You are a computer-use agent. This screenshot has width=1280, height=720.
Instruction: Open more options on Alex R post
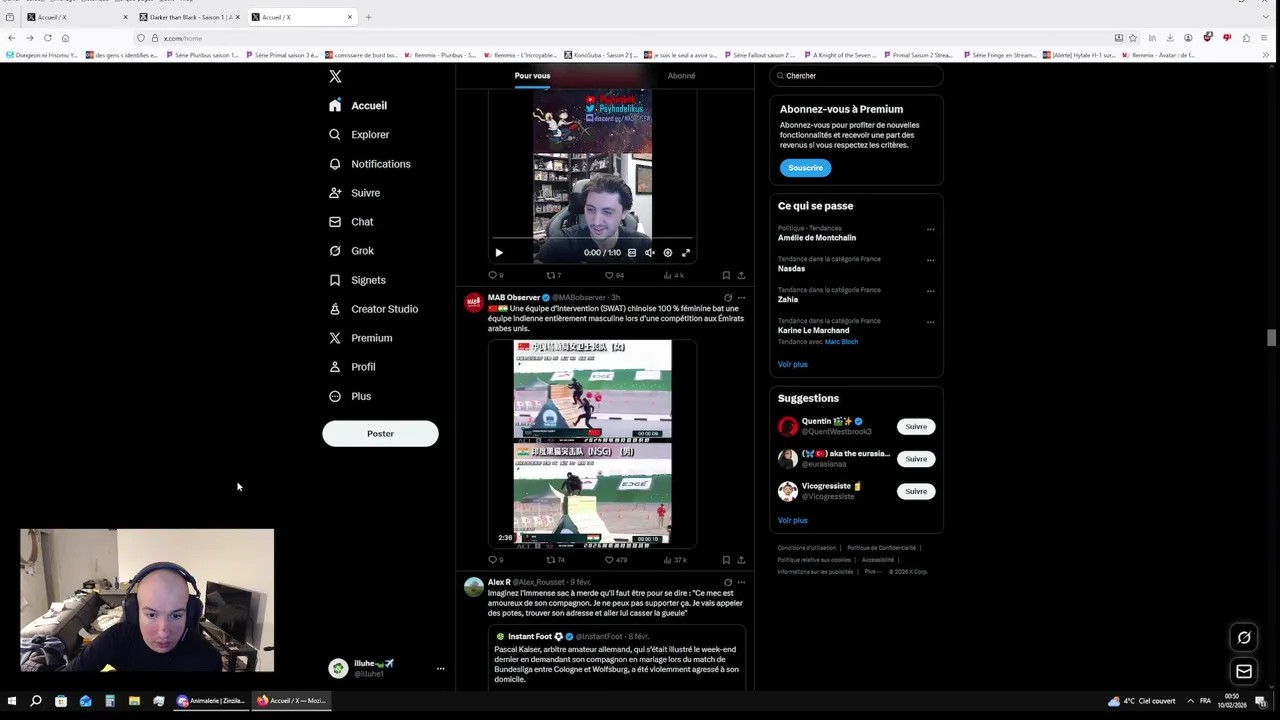coord(741,582)
